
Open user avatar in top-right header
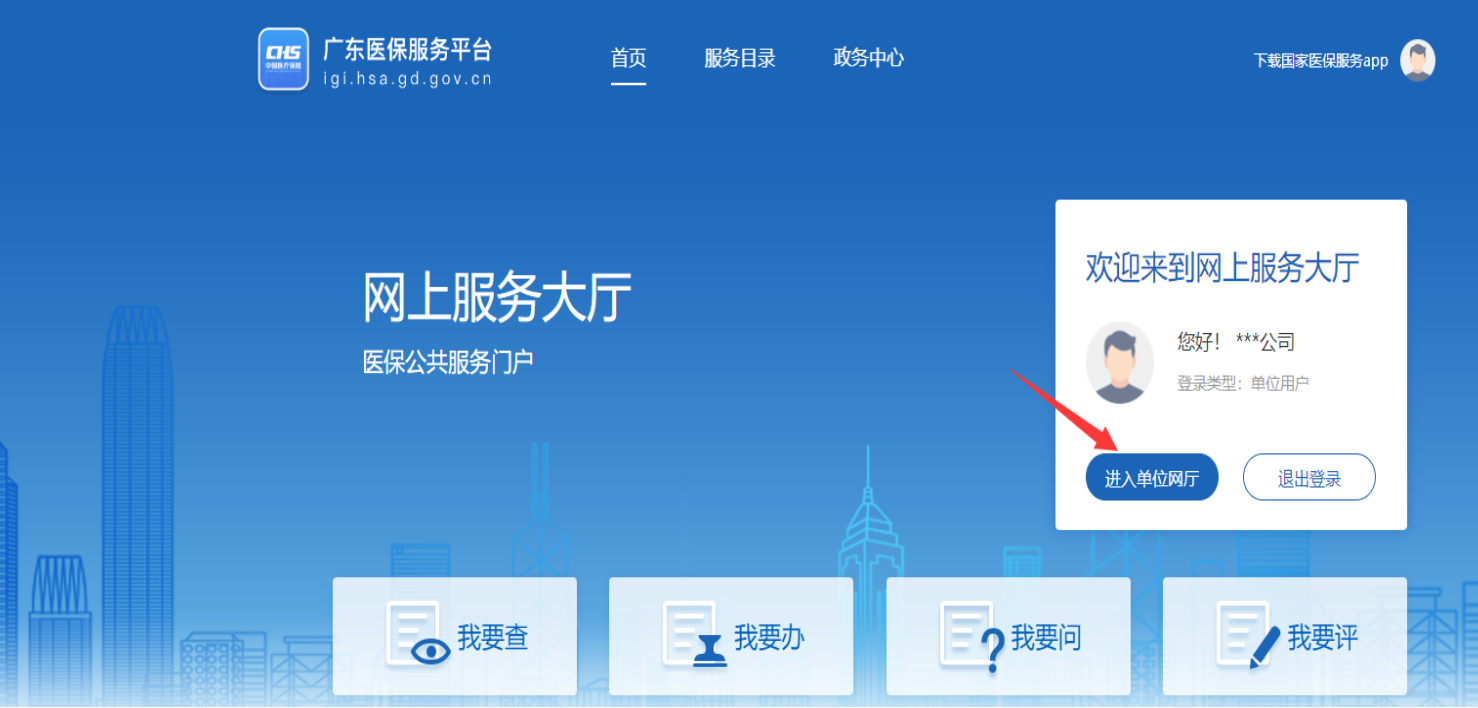pos(1417,60)
